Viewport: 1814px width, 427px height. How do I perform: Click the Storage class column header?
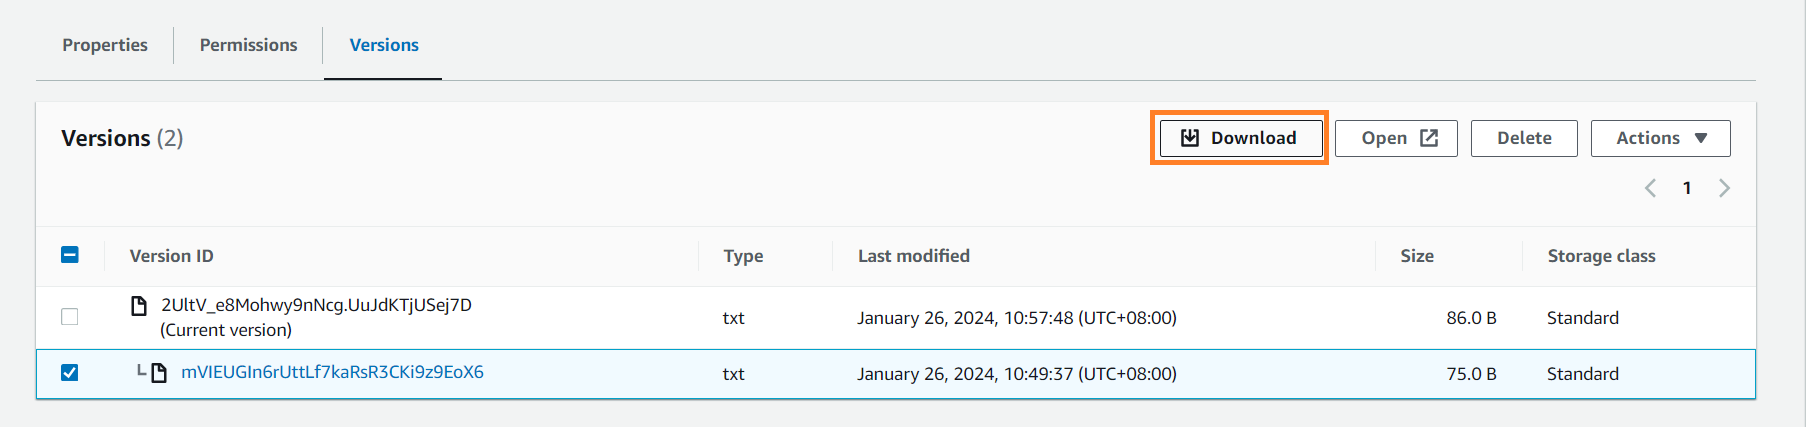pyautogui.click(x=1601, y=256)
